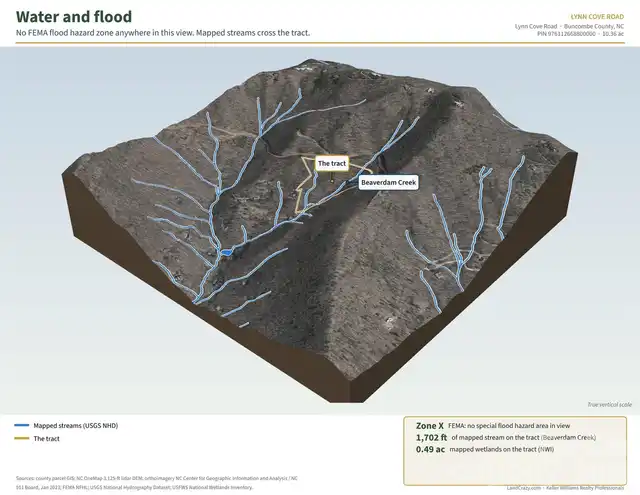Select "Mapped streams (USGS NHD)" legend text
Screen dimensions: 640x495
point(76,426)
